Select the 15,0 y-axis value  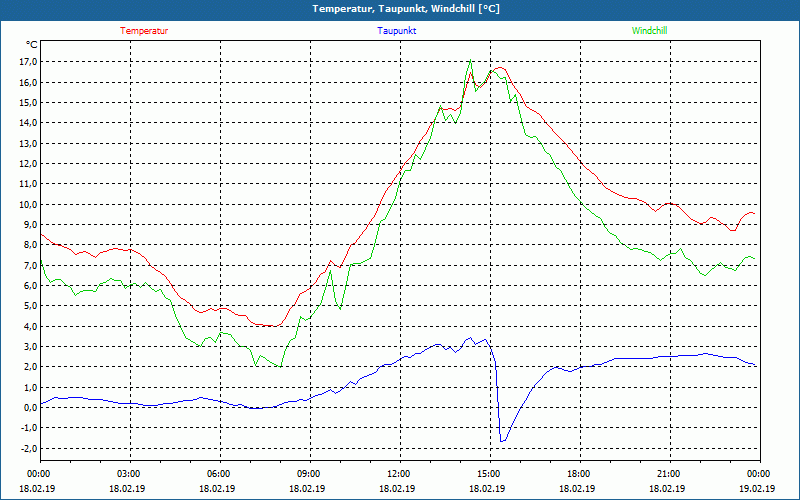pyautogui.click(x=28, y=103)
